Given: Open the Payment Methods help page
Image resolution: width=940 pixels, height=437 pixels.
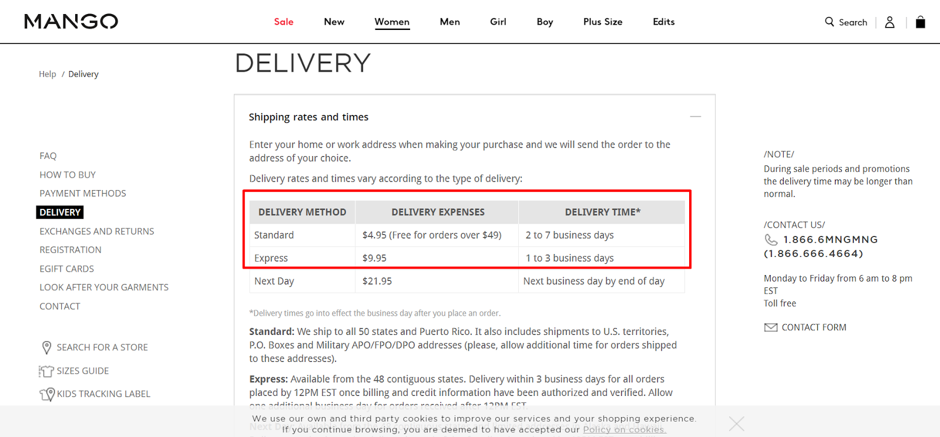Looking at the screenshot, I should [x=83, y=193].
